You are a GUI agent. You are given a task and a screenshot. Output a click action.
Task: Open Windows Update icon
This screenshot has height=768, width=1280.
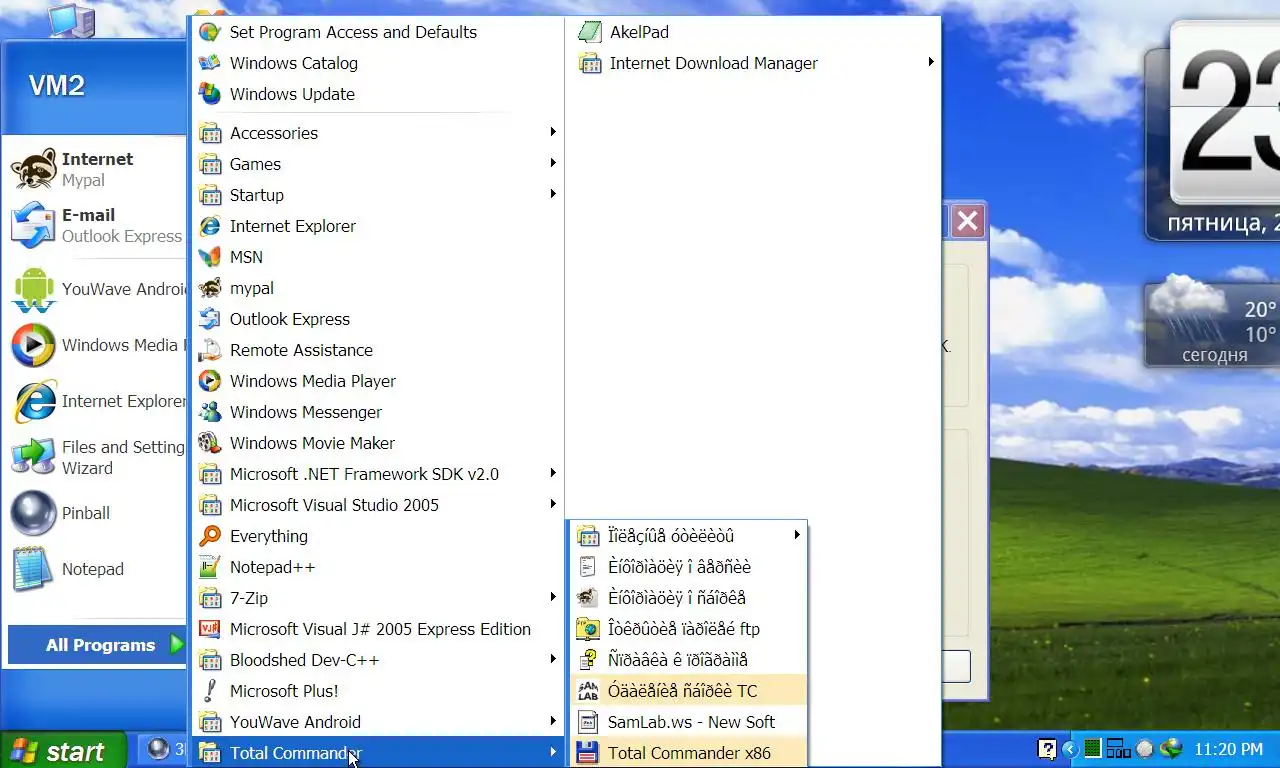click(x=210, y=94)
